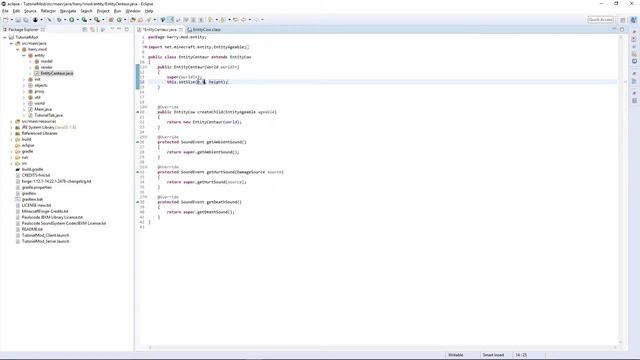Image resolution: width=640 pixels, height=360 pixels.
Task: Select the Java perspective icon
Action: (633, 20)
